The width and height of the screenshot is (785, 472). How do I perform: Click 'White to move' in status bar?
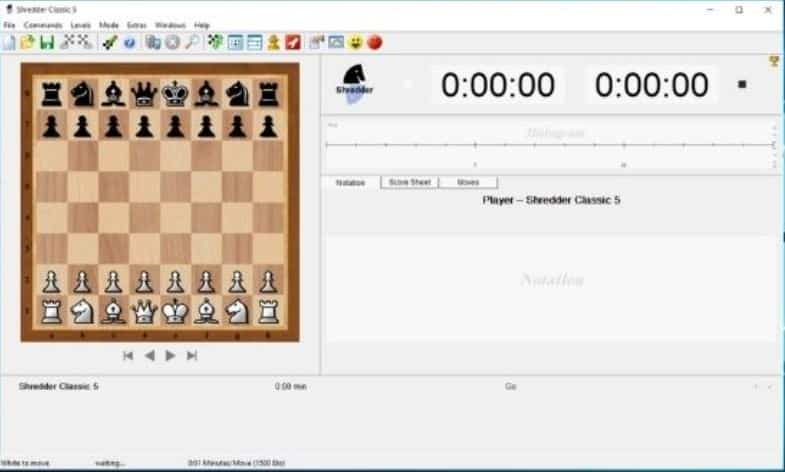tap(25, 463)
